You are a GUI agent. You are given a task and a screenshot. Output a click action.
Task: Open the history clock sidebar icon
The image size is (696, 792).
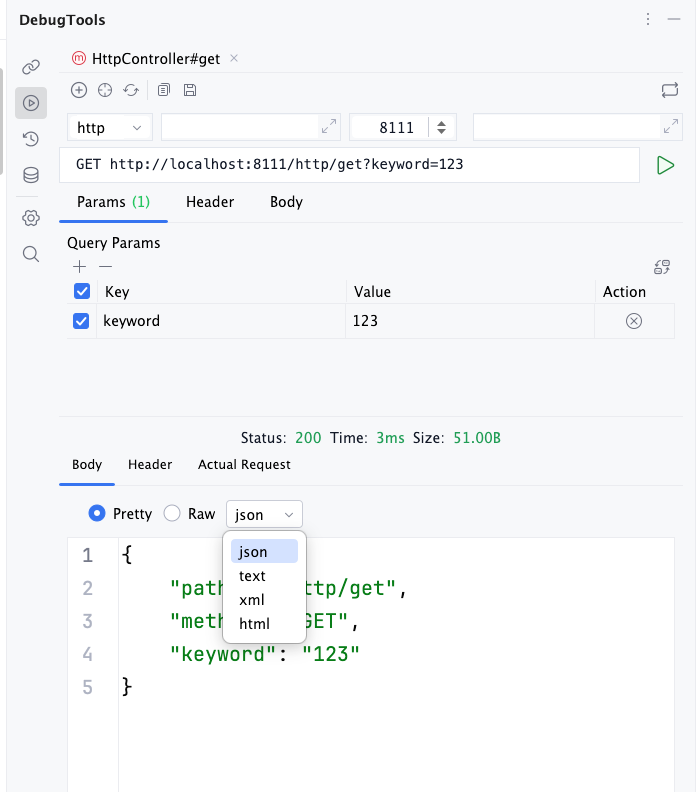(x=31, y=139)
